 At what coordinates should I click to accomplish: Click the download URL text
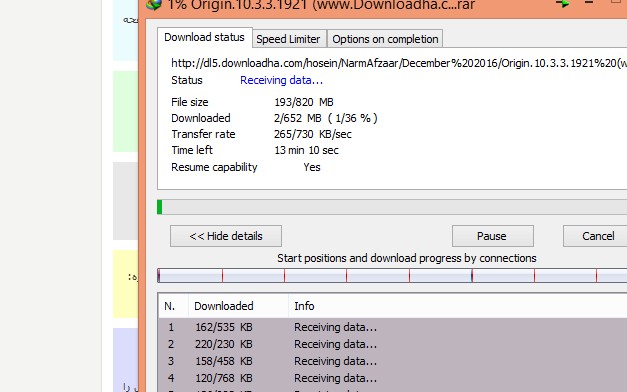(399, 63)
